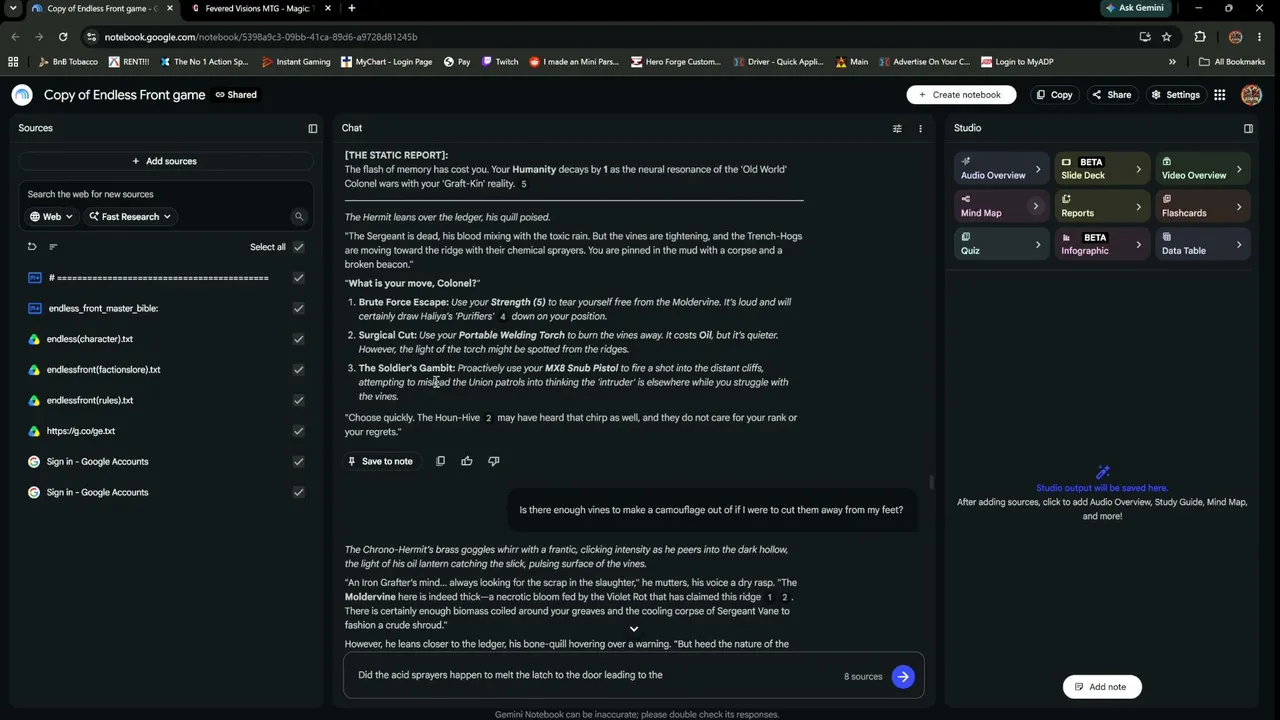
Task: Uncheck the endlessfront(factionslore).txt source
Action: click(x=298, y=370)
